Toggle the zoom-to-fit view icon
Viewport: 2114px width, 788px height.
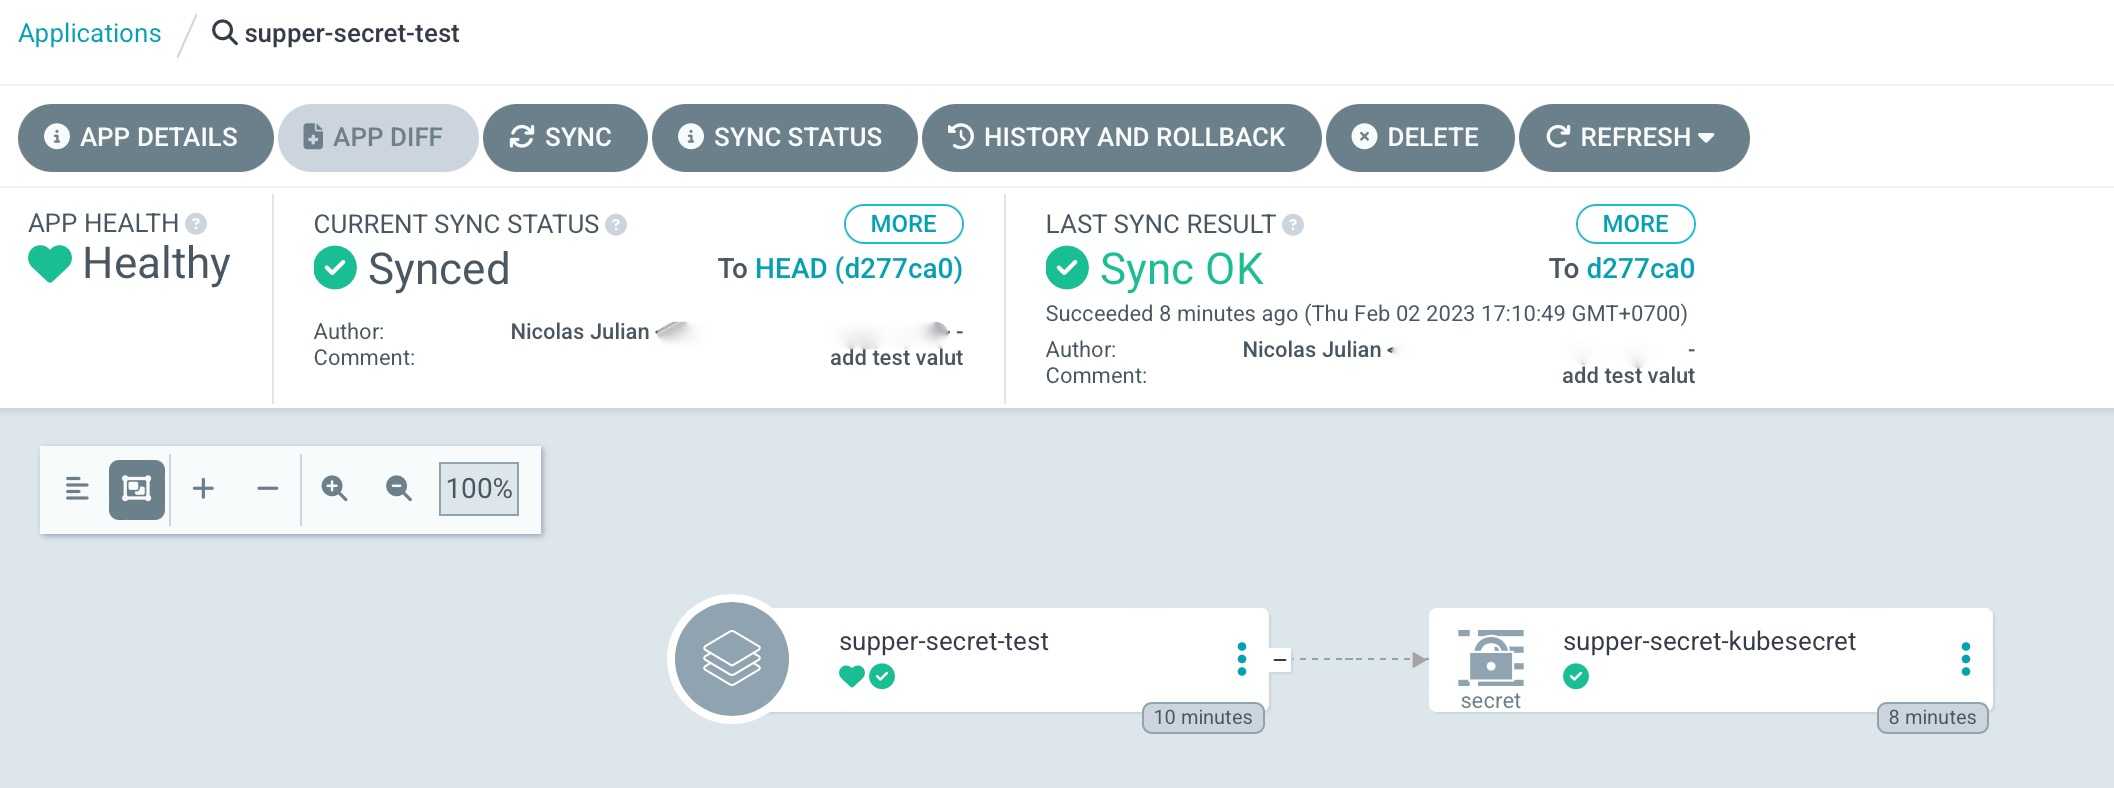pos(137,489)
